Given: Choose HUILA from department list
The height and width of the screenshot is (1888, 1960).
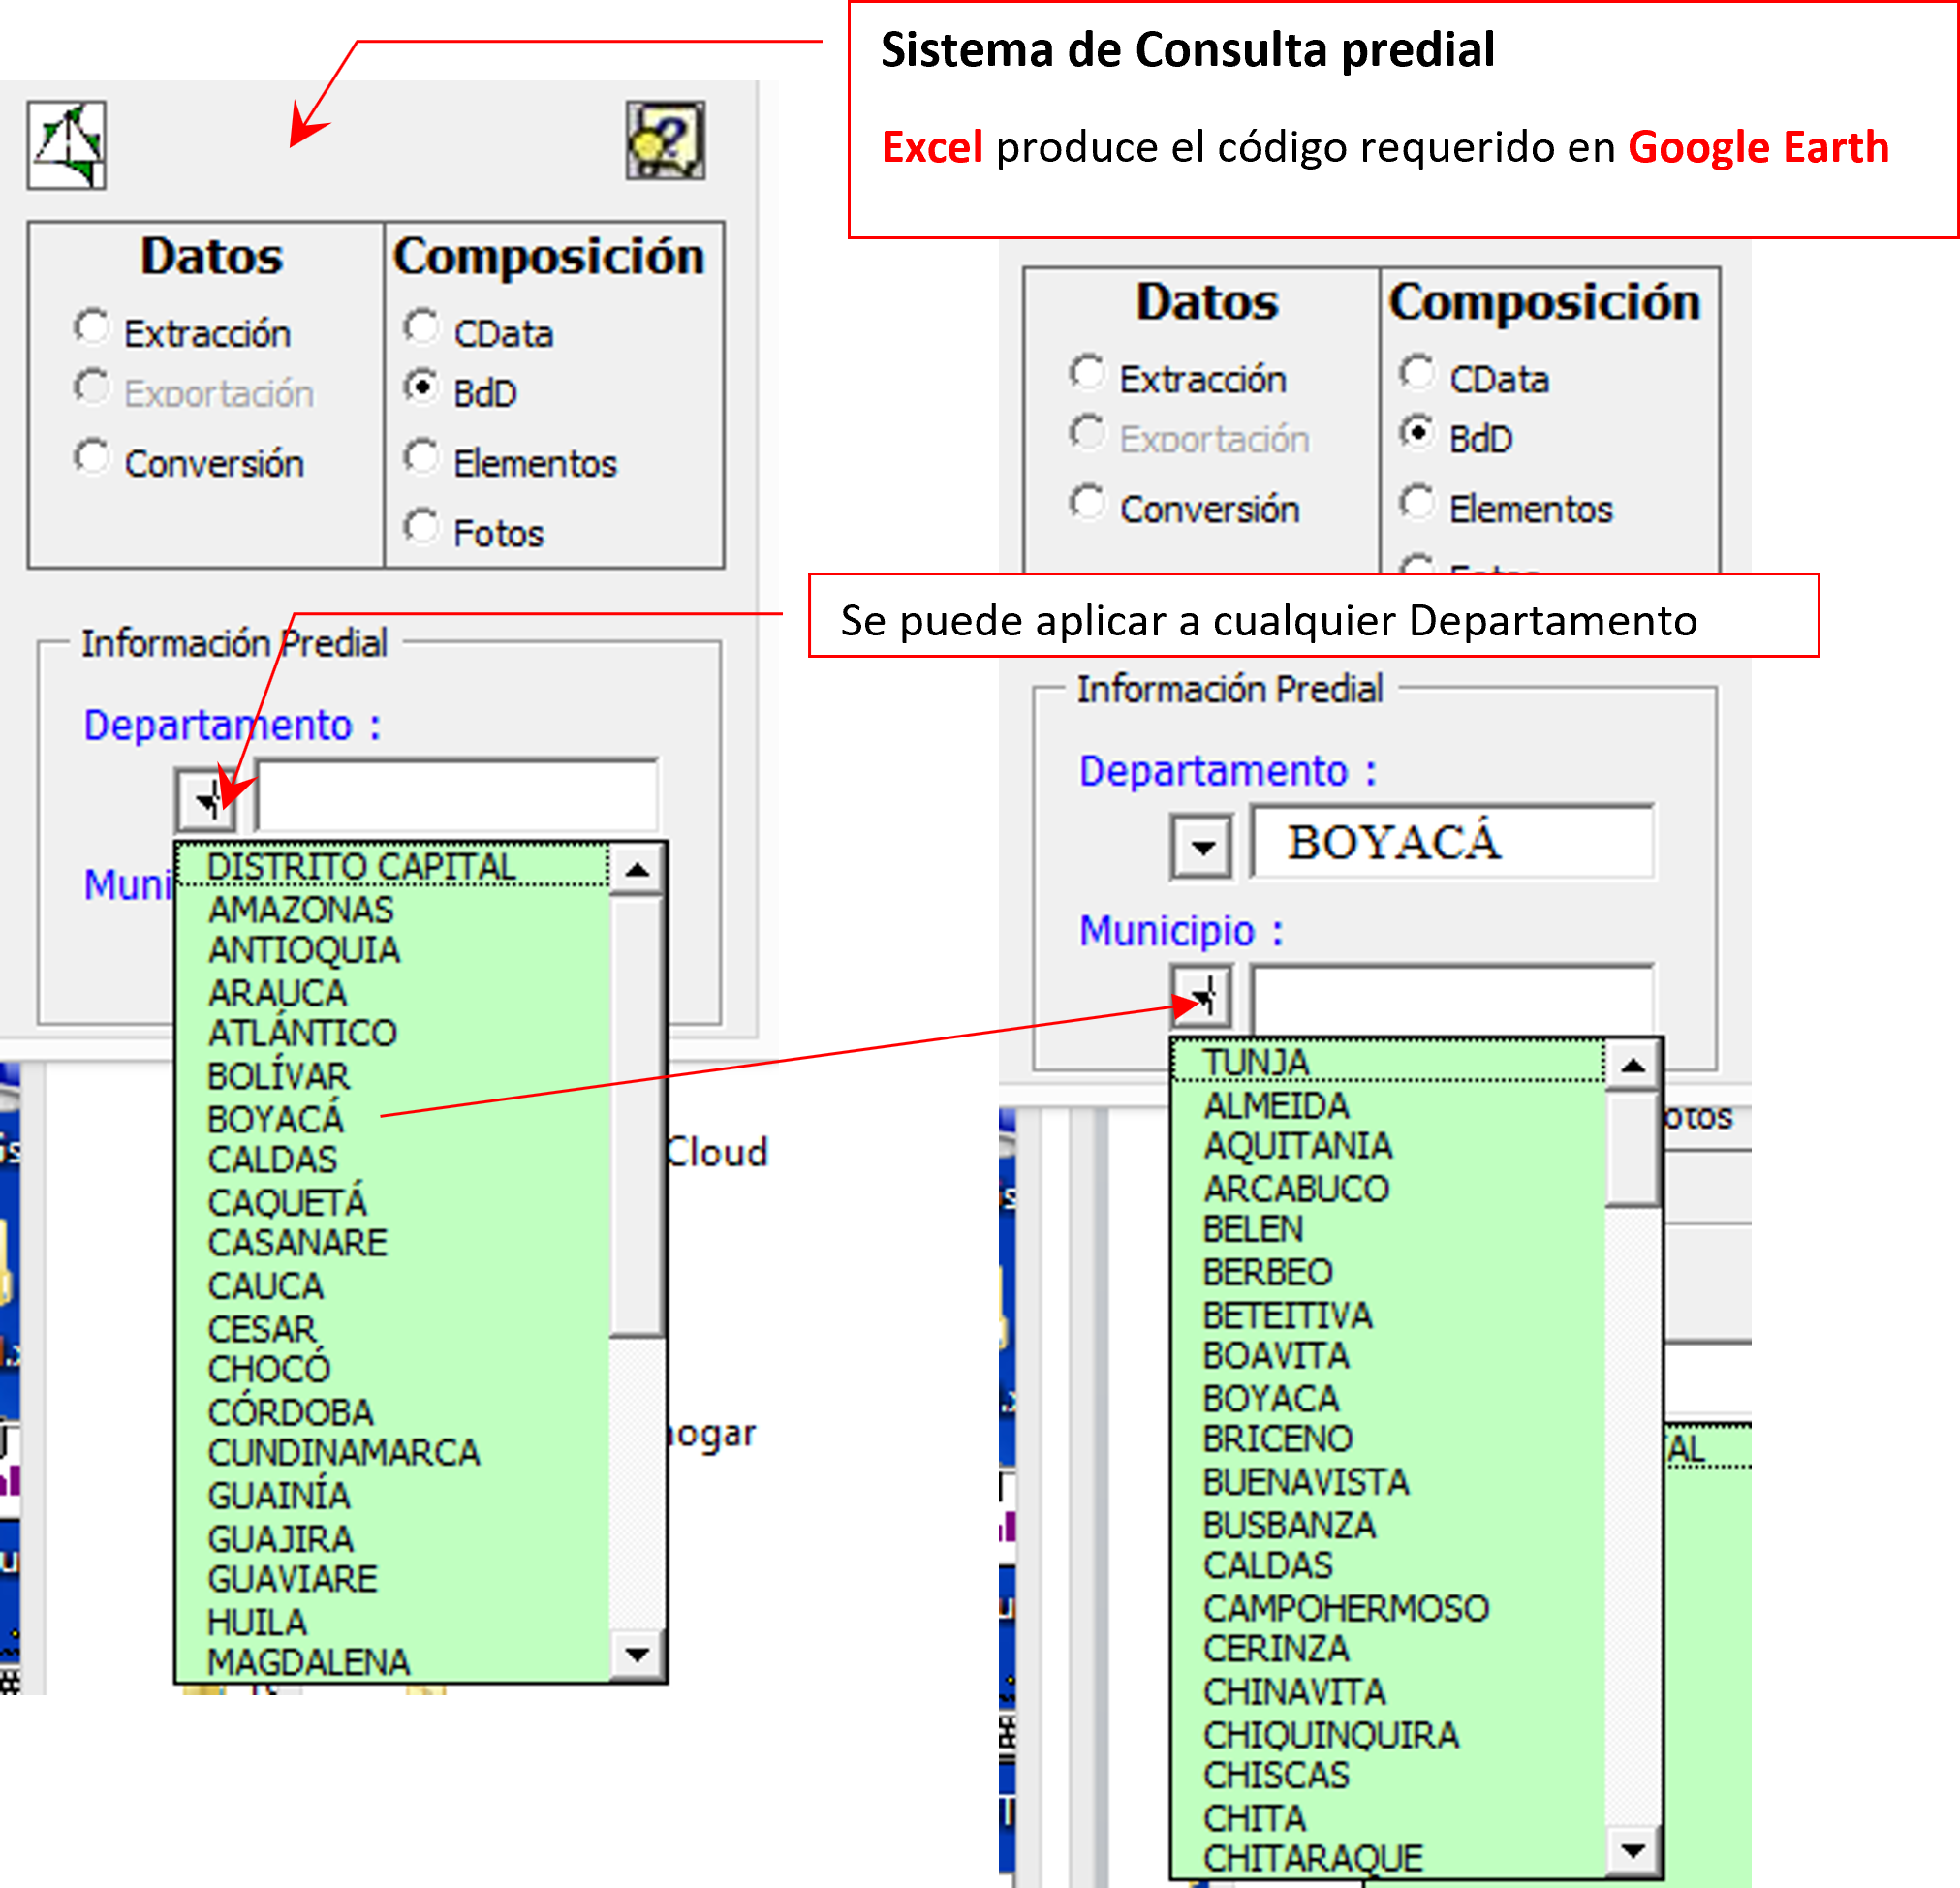Looking at the screenshot, I should [393, 1622].
